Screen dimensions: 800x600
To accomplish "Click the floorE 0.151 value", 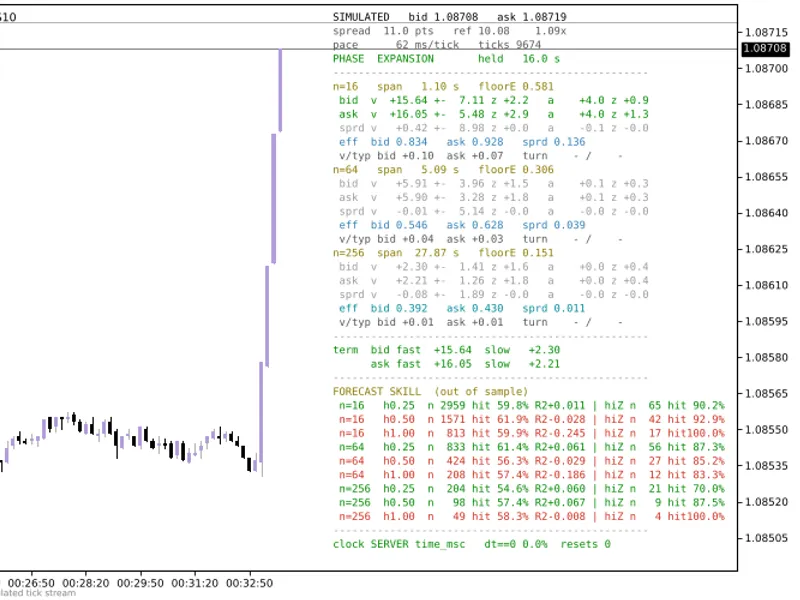I will coord(516,253).
